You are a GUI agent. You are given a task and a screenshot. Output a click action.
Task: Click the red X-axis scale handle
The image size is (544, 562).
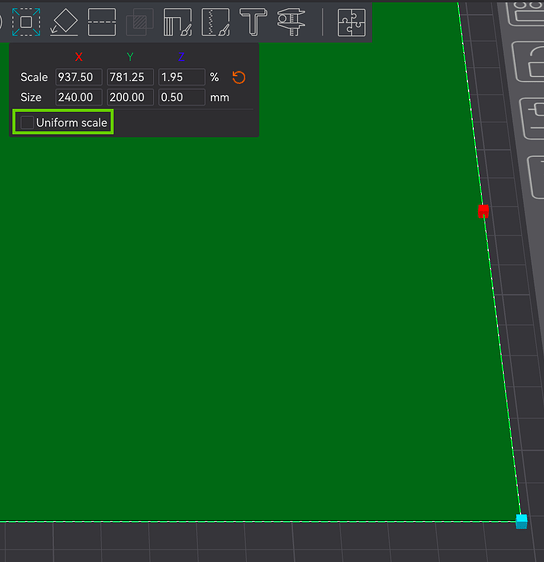click(483, 211)
